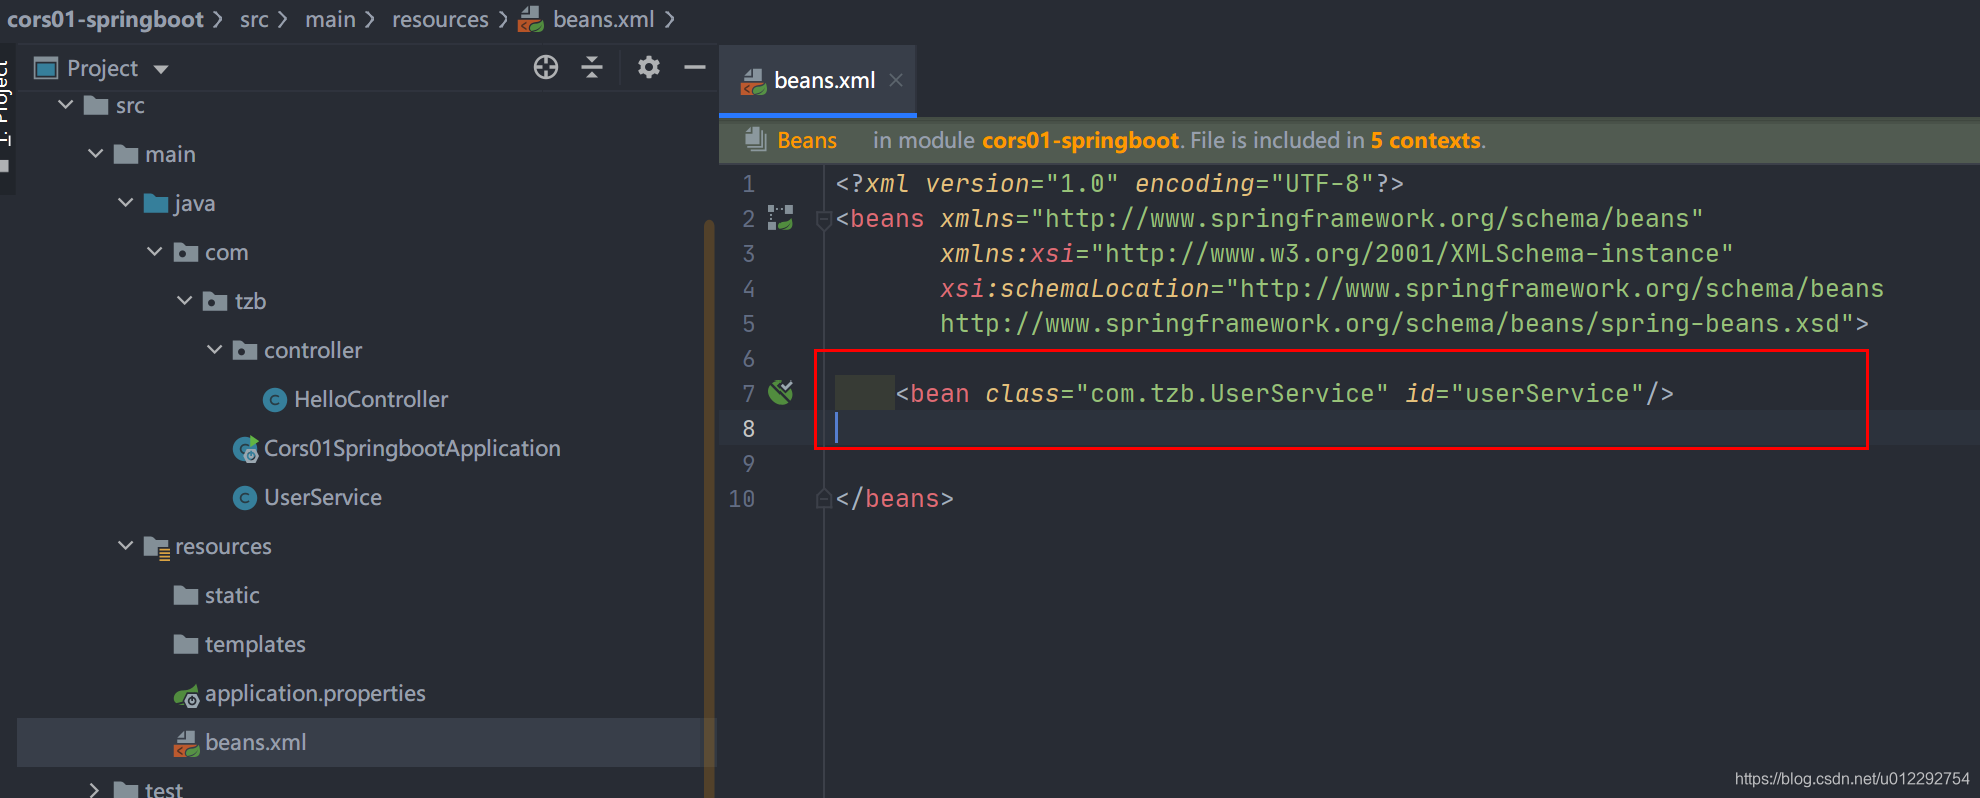The height and width of the screenshot is (798, 1980).
Task: Click the application.properties Spring leaf icon
Action: coord(187,696)
